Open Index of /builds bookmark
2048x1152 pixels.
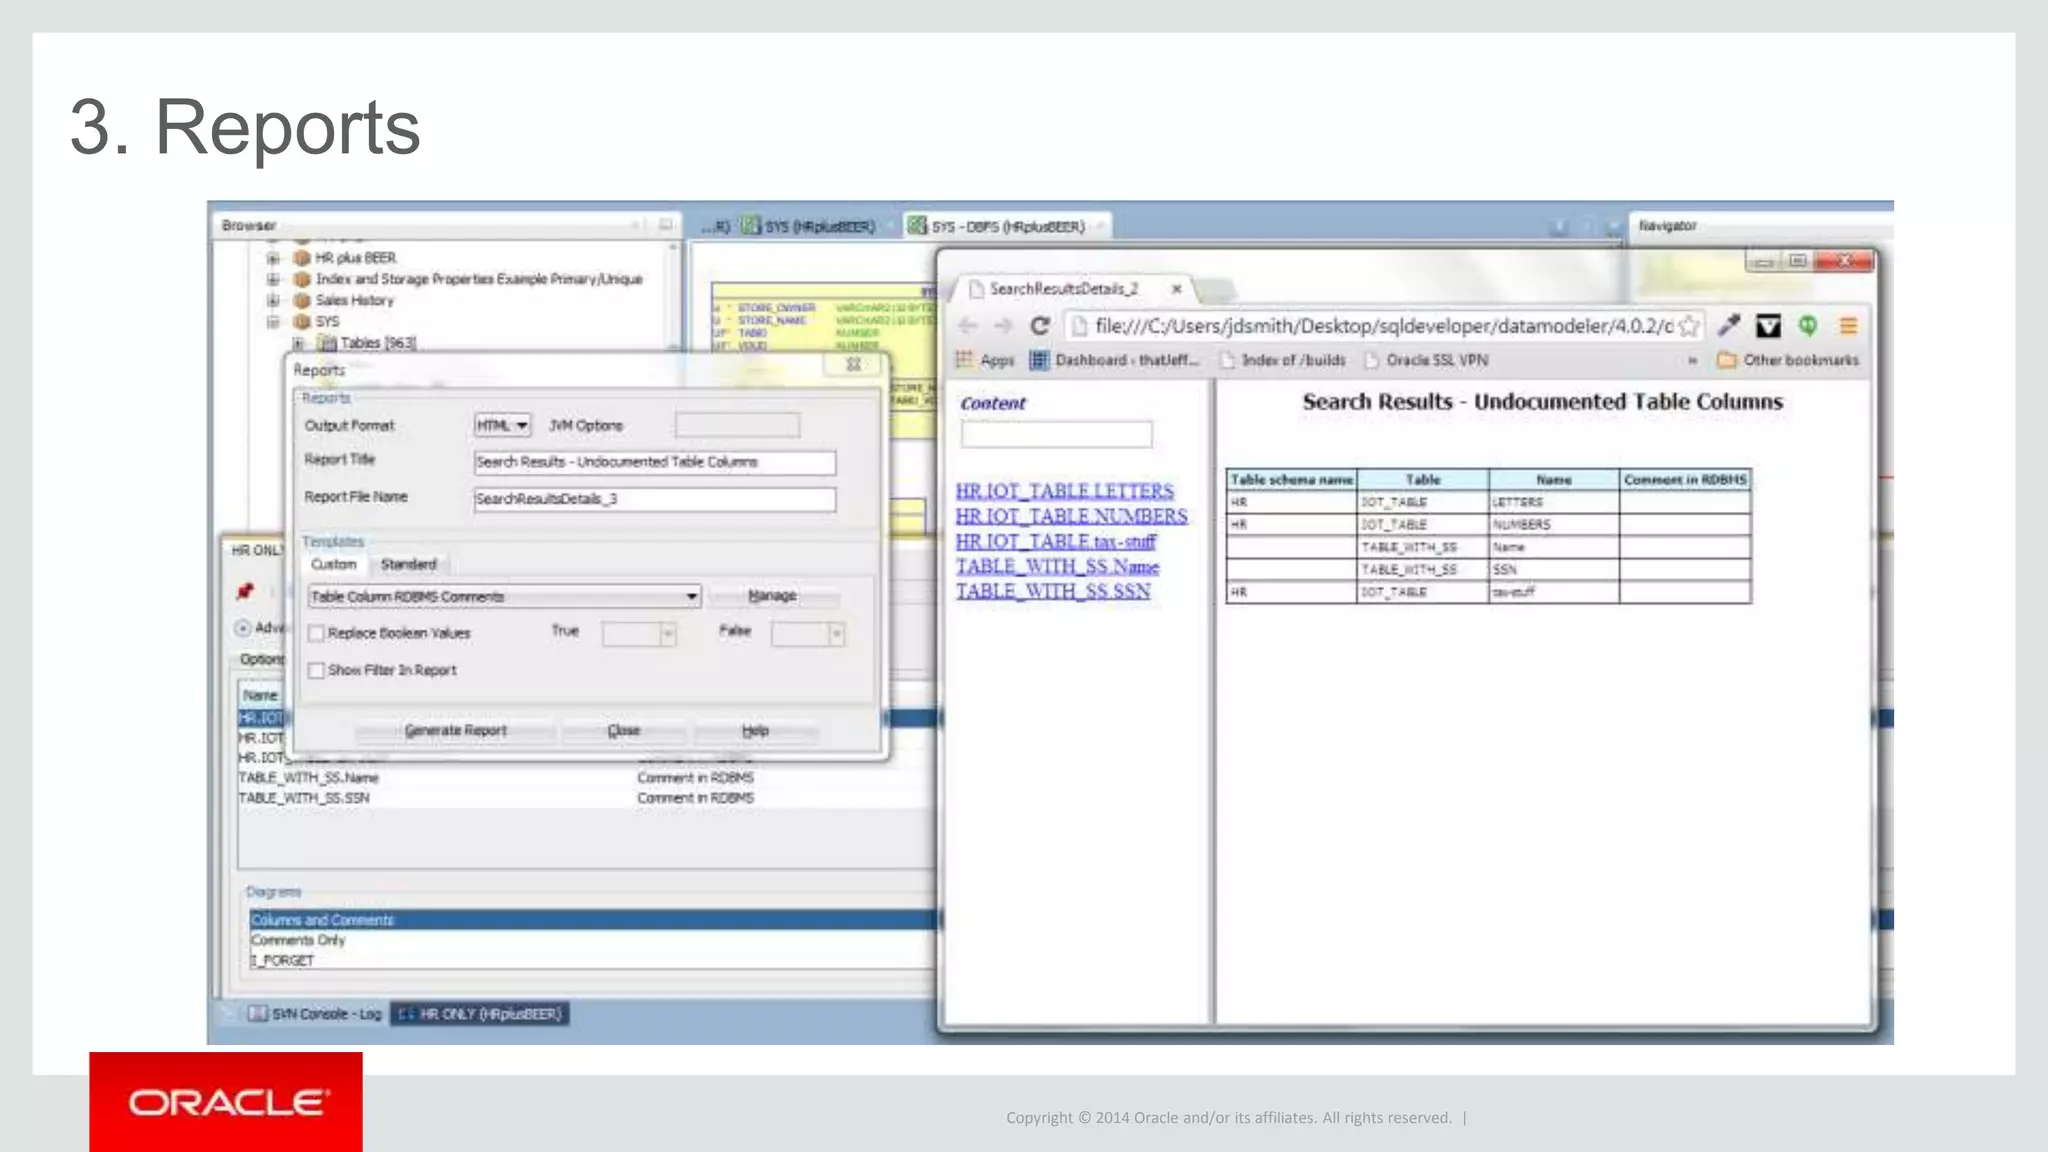click(1283, 360)
